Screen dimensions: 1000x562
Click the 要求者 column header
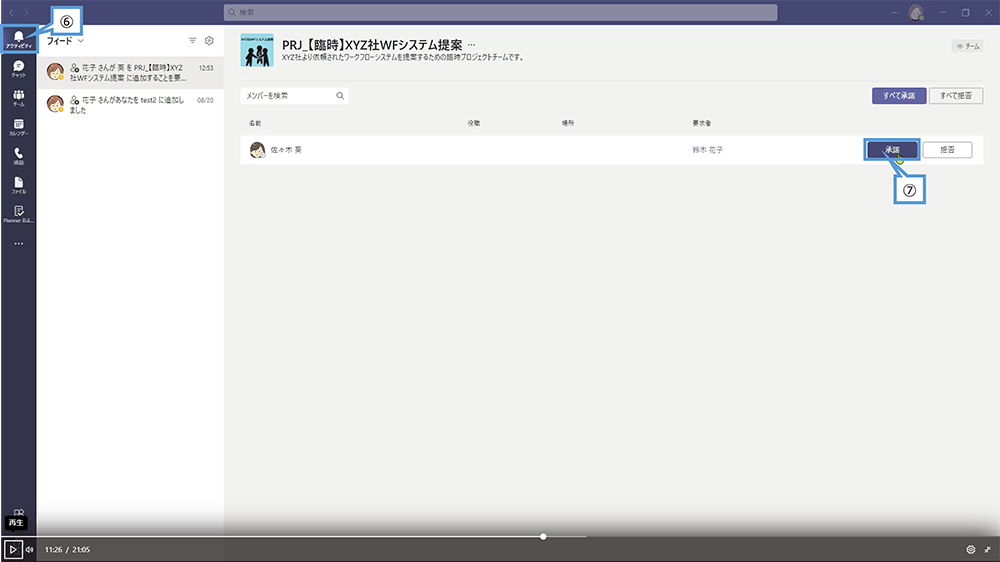(702, 123)
